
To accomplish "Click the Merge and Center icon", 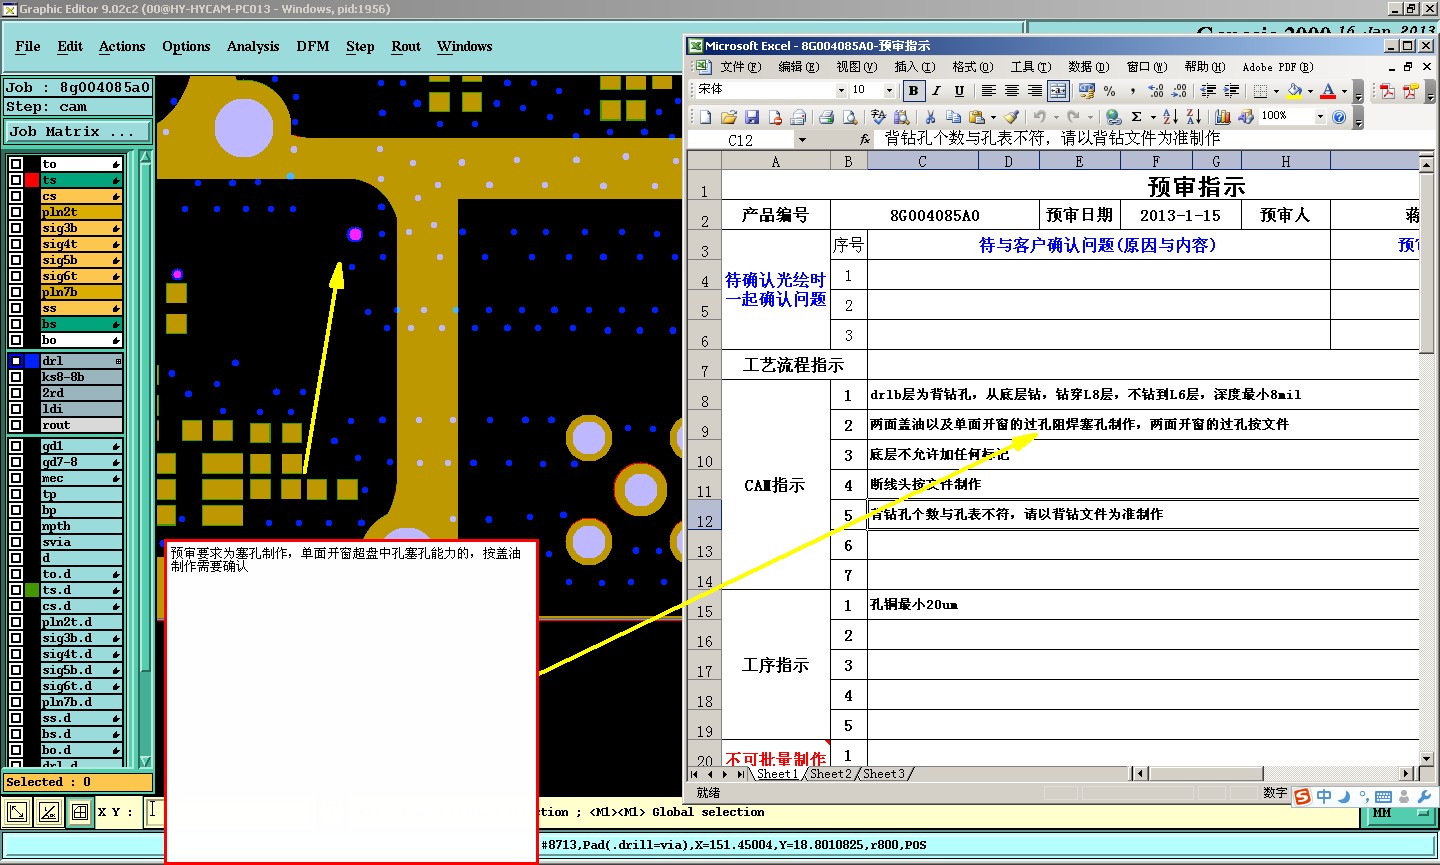I will click(1058, 90).
